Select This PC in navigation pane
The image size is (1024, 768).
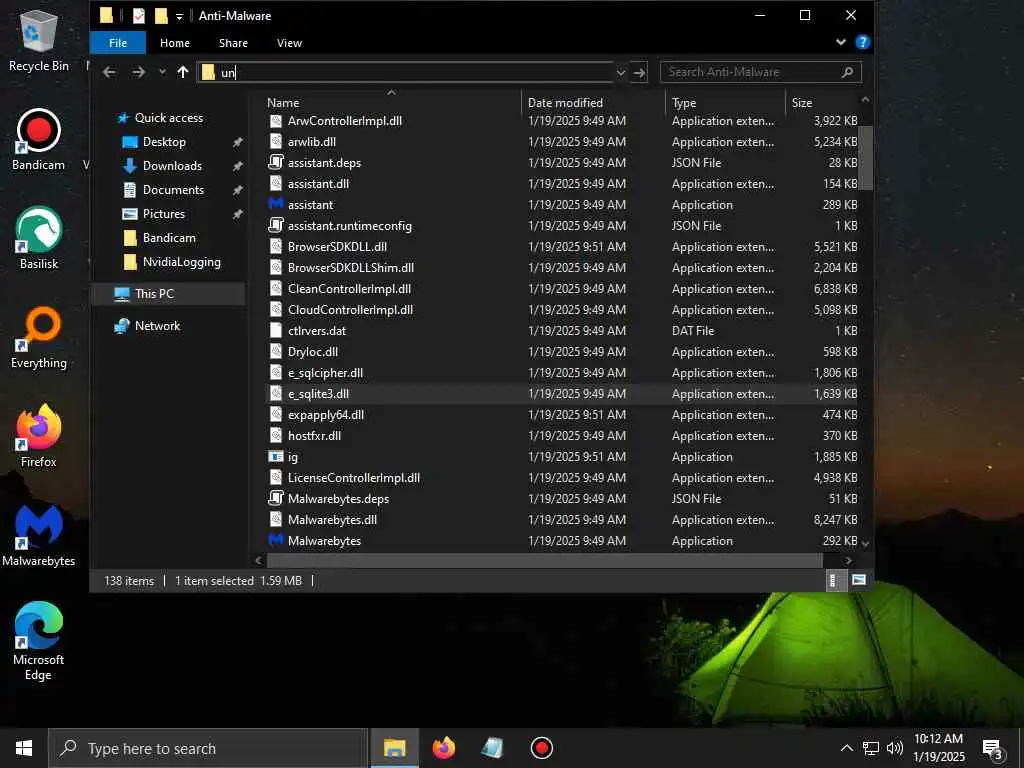(x=154, y=294)
